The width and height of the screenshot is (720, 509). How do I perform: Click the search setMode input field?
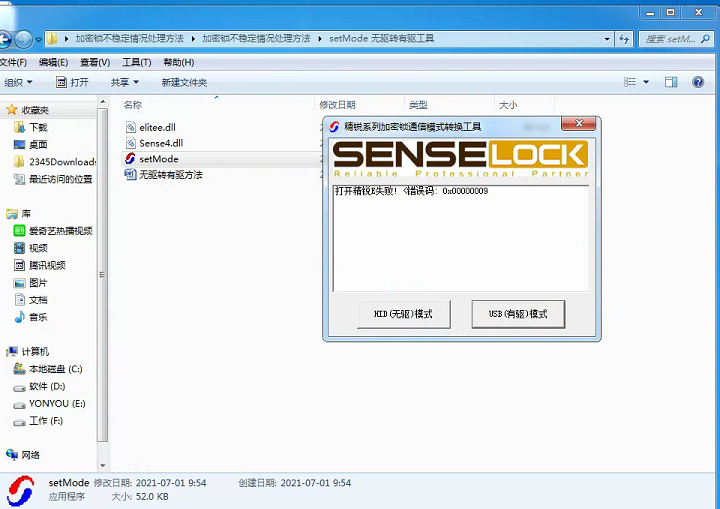(670, 39)
